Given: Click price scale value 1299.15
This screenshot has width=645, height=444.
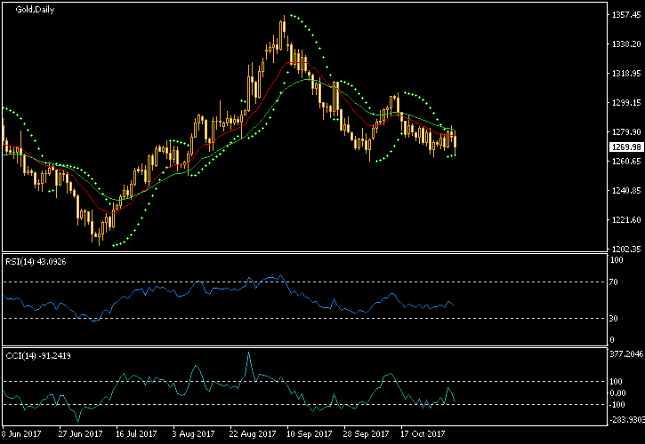Looking at the screenshot, I should (626, 102).
